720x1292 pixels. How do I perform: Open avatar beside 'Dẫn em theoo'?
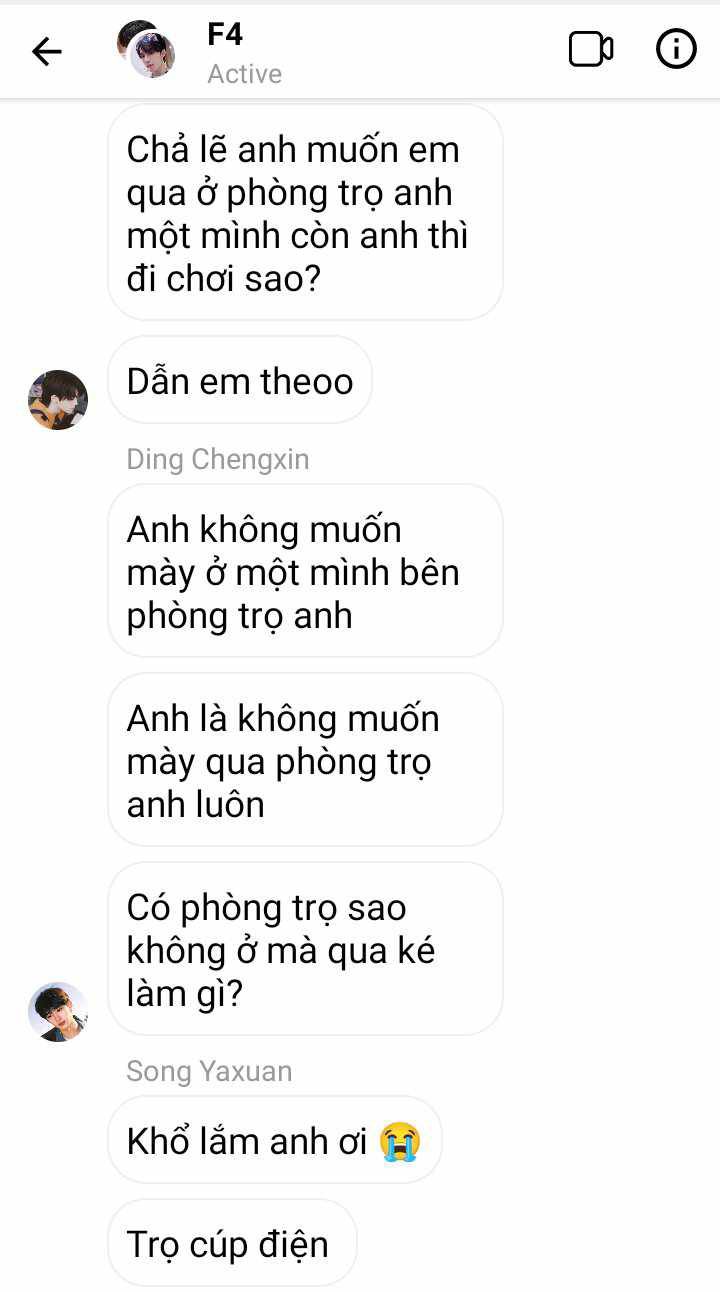(x=58, y=400)
